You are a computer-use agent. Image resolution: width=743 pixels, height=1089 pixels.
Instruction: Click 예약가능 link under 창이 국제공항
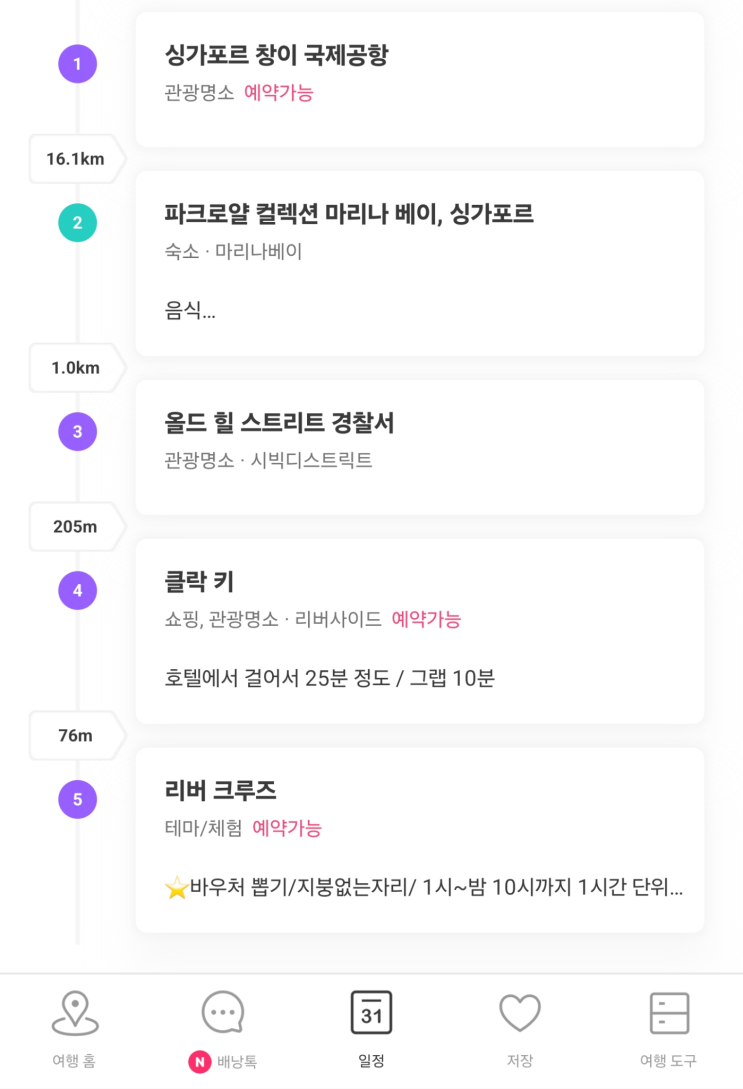[278, 92]
